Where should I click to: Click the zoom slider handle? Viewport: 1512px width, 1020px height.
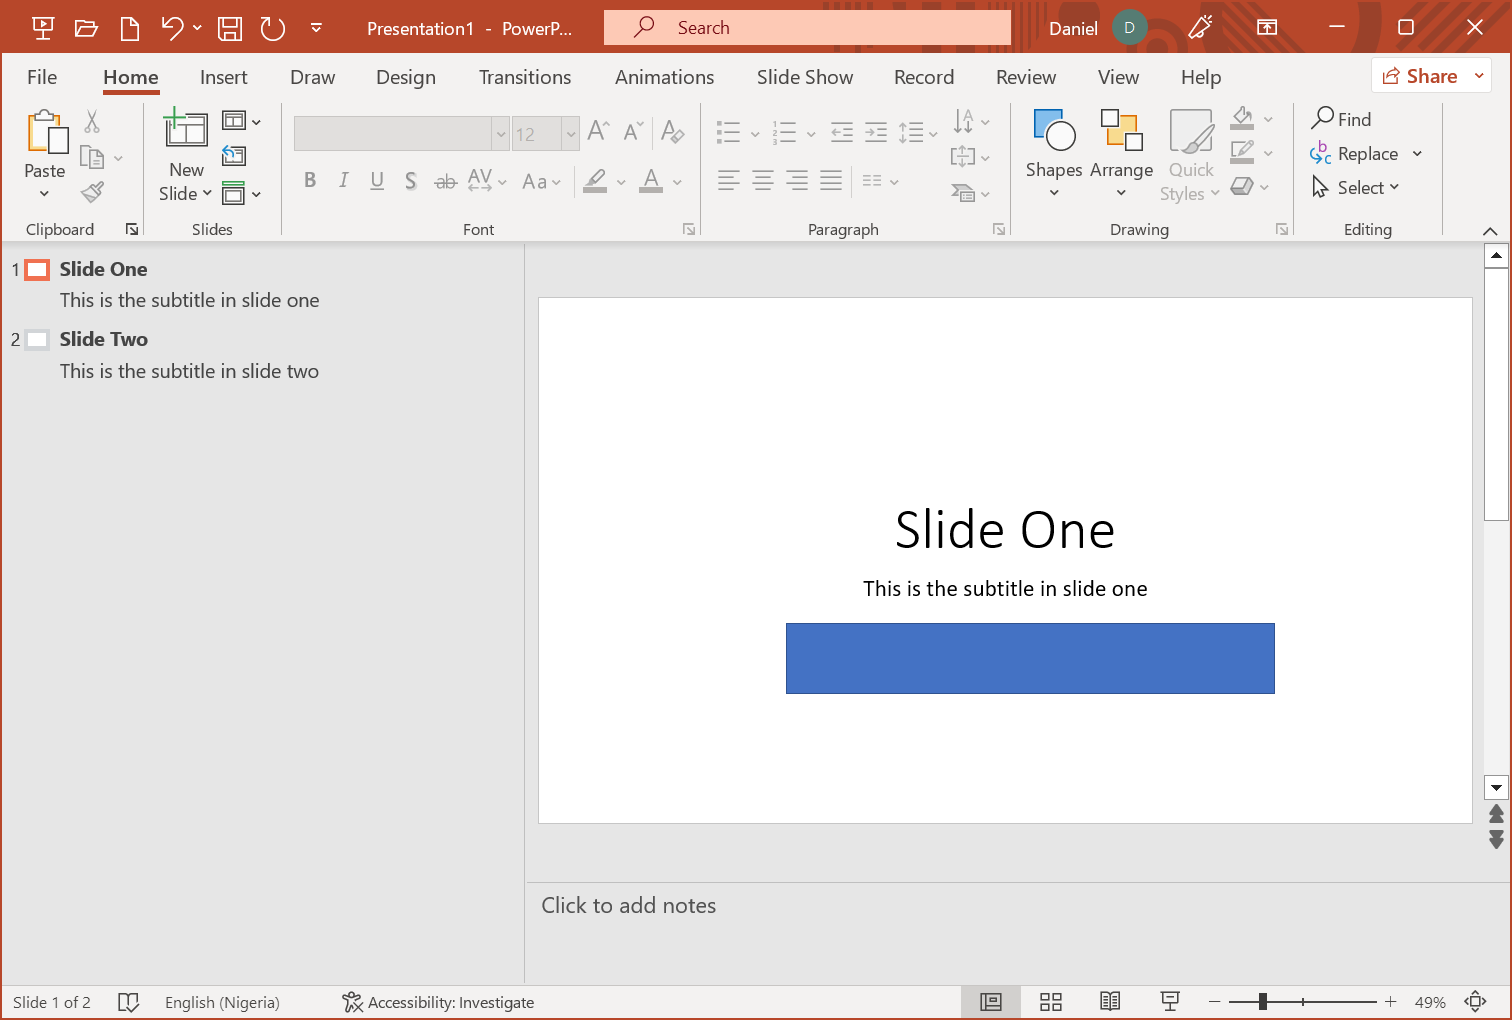1263,1002
